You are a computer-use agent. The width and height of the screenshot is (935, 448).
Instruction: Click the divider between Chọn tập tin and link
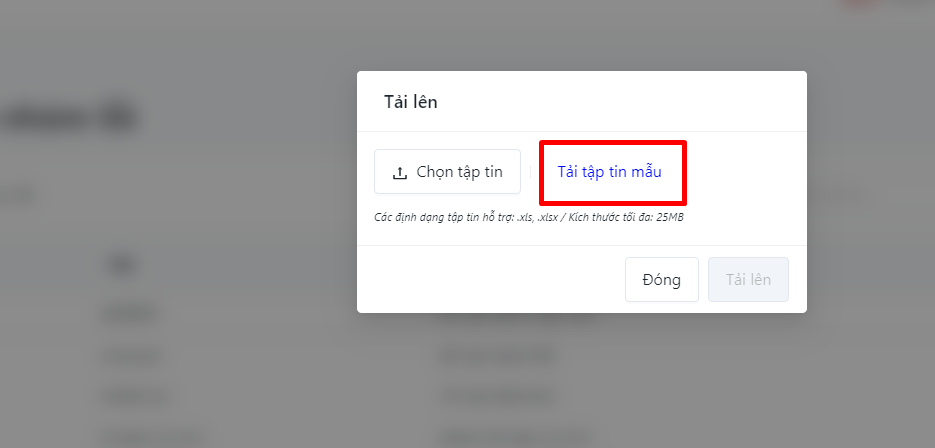click(x=530, y=172)
